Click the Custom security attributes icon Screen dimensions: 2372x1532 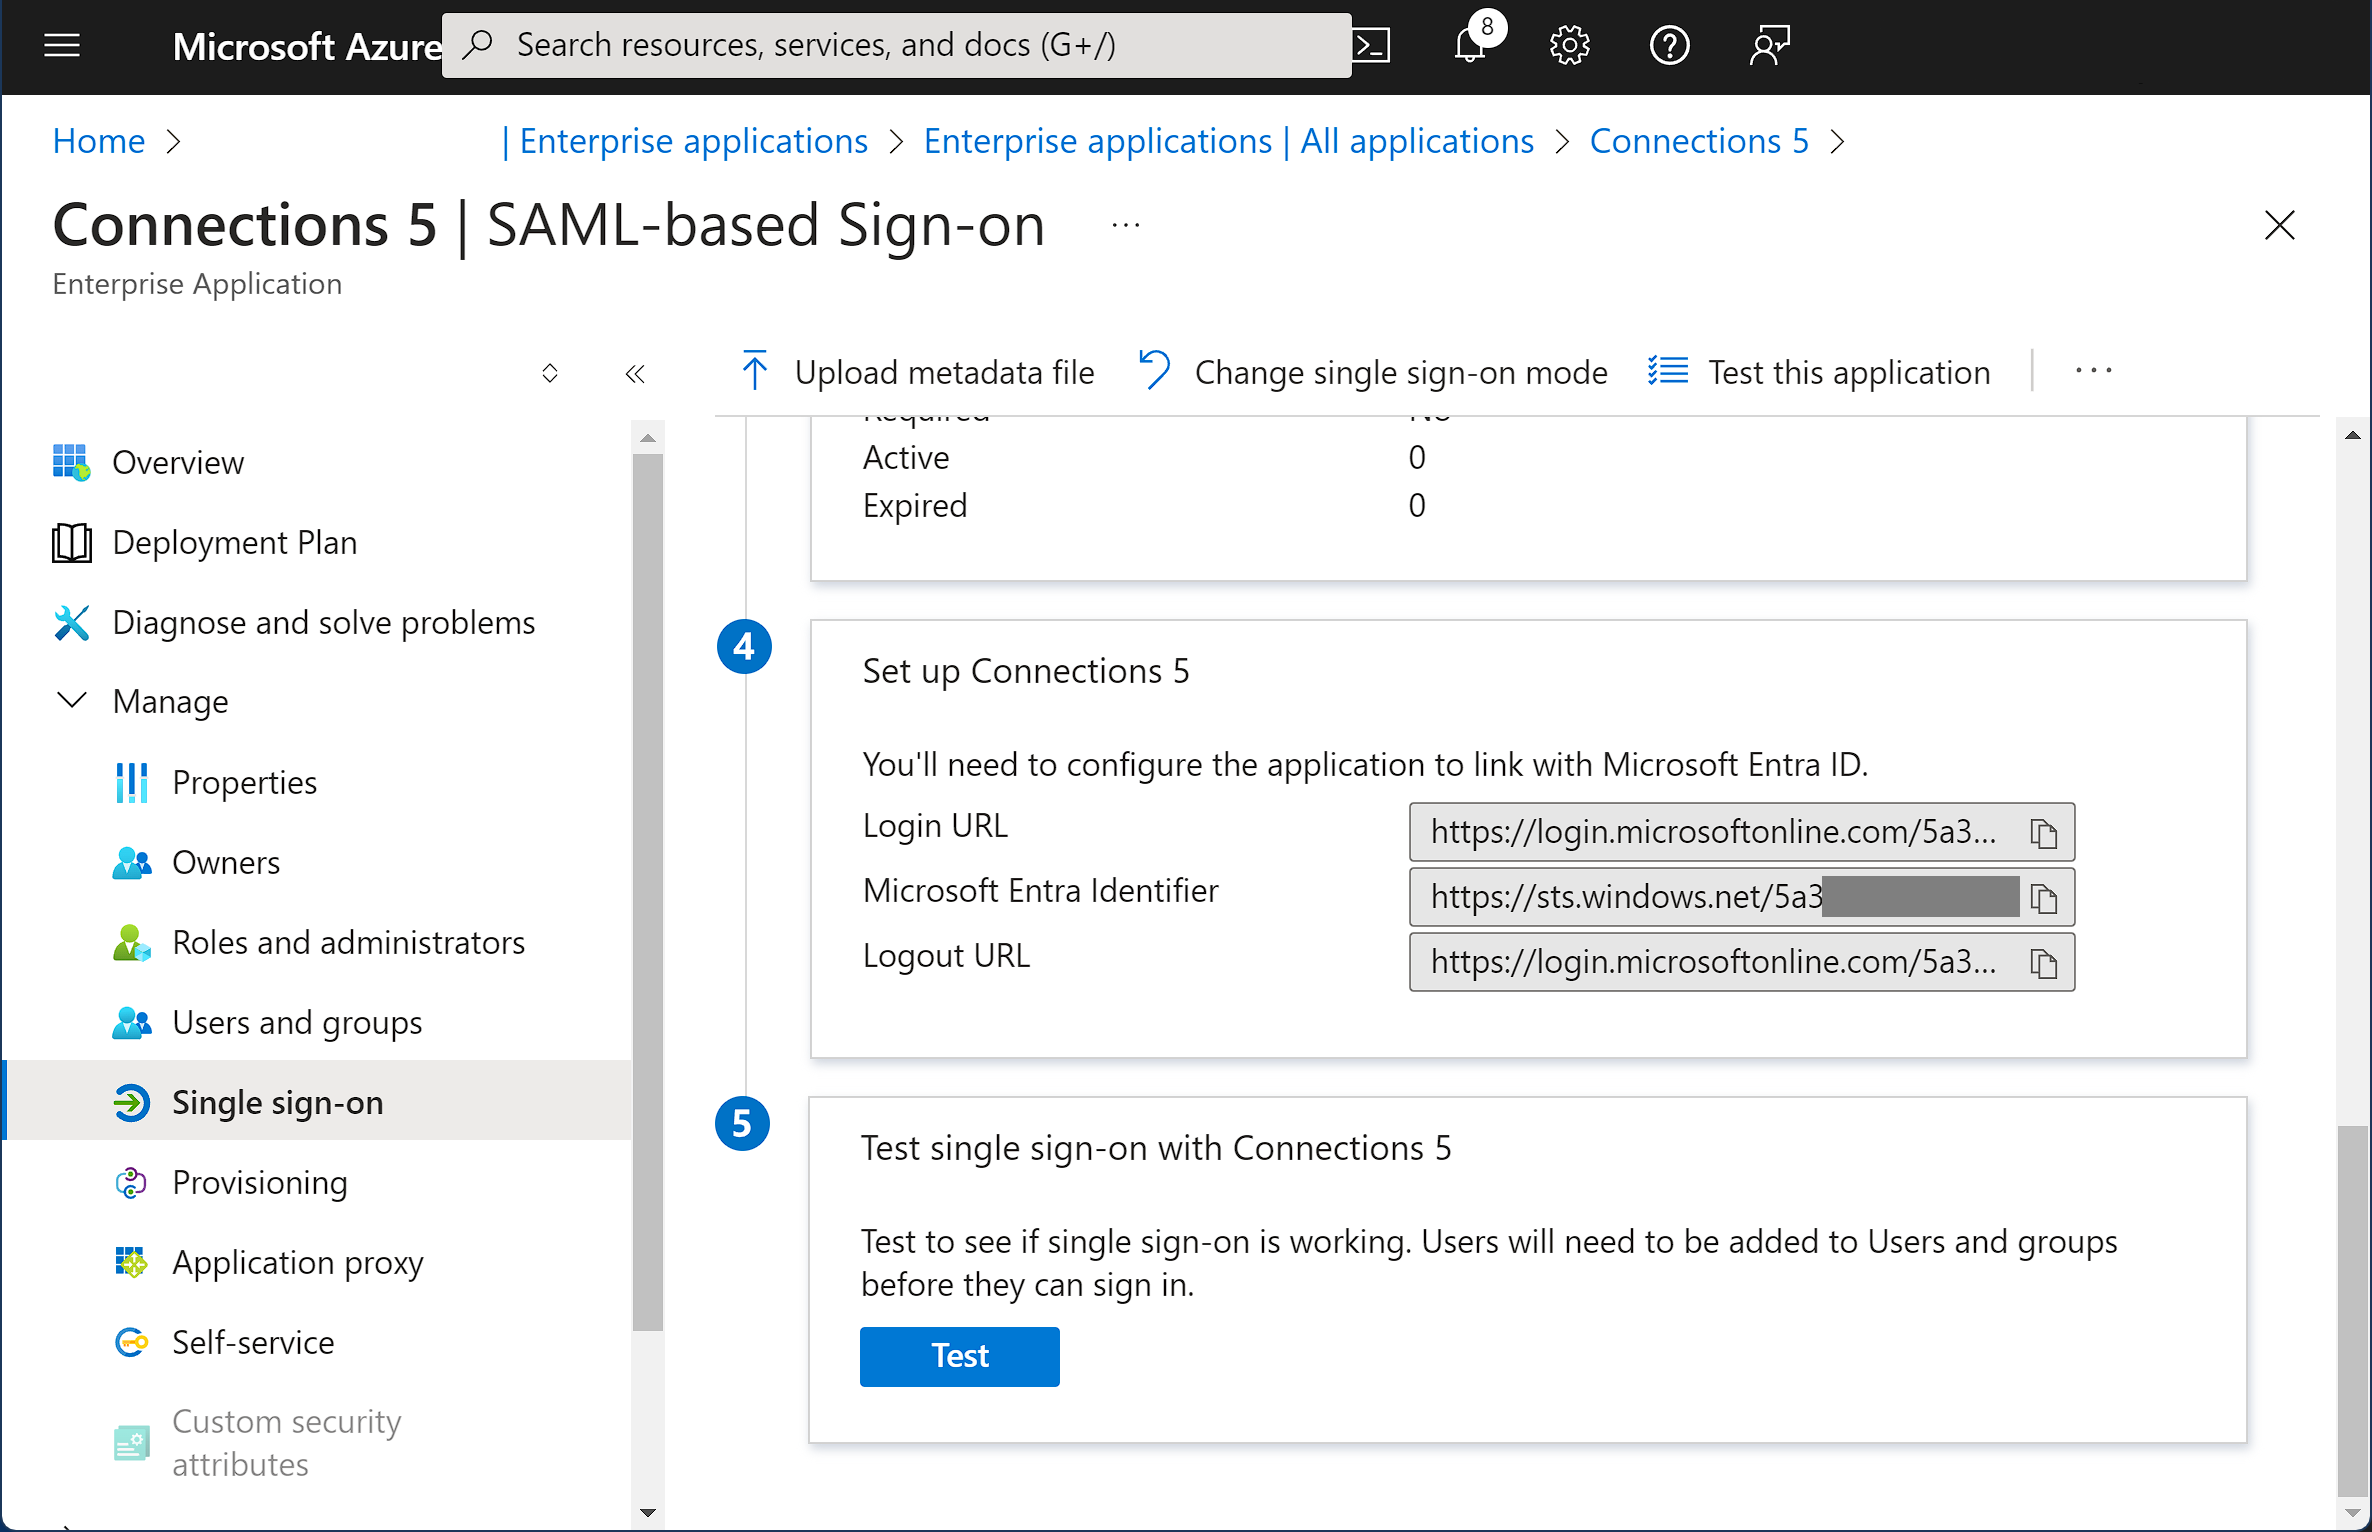132,1443
